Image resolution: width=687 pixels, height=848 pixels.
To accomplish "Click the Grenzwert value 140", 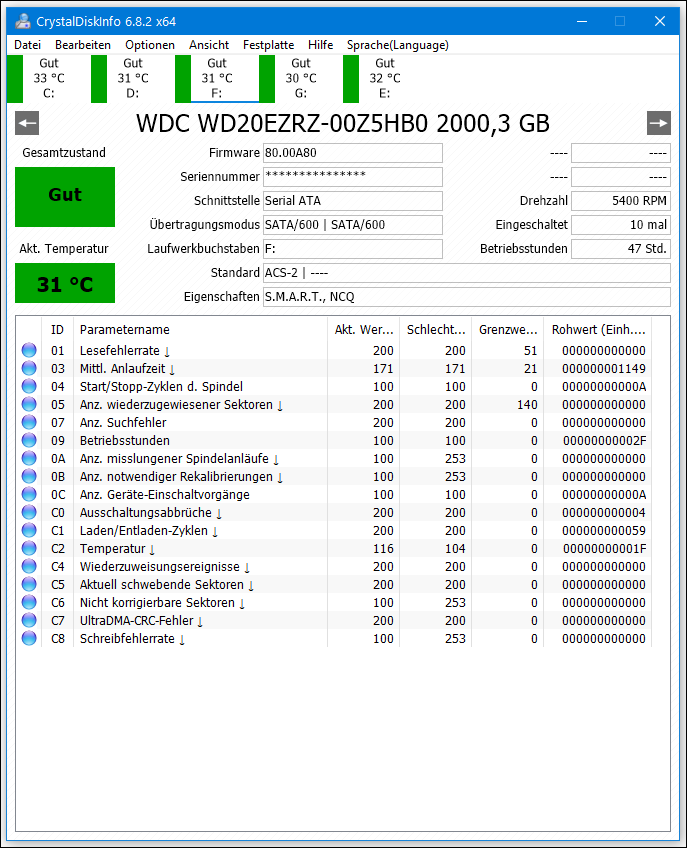I will 527,404.
